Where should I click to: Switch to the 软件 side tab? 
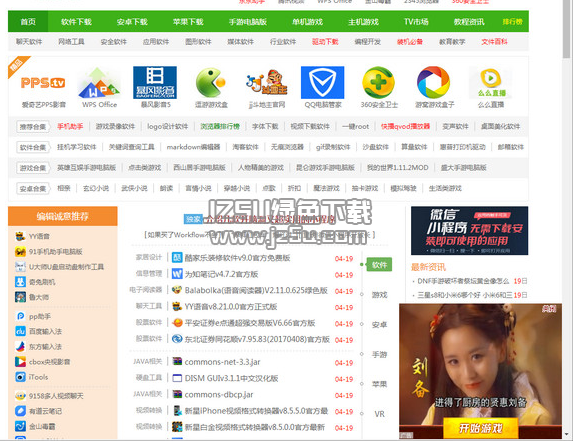379,265
